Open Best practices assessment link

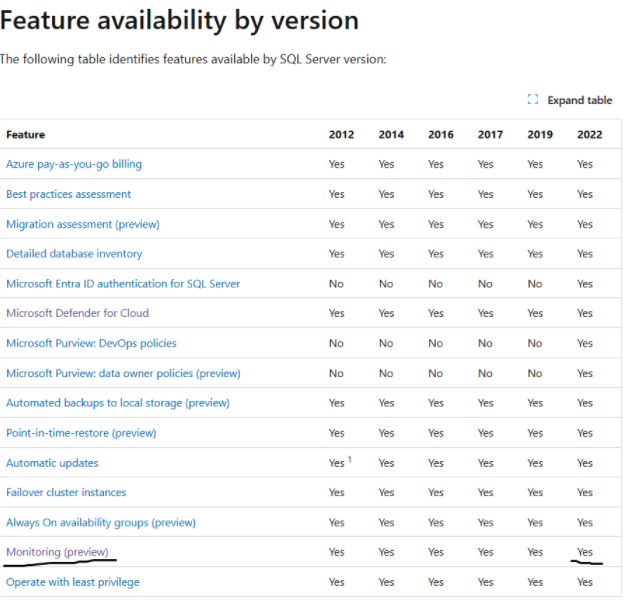pyautogui.click(x=68, y=194)
